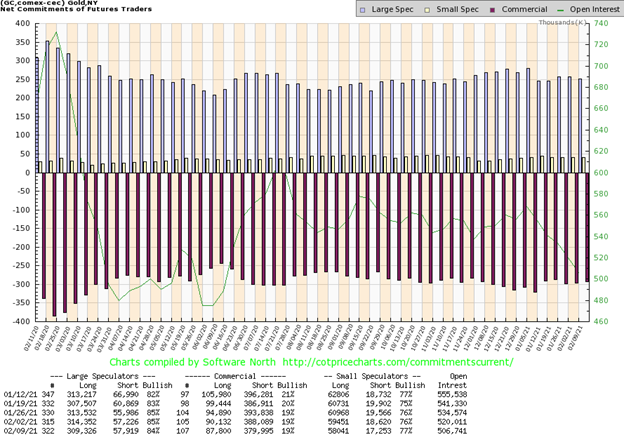Click the 740 label on right axis
624x435 pixels.
click(x=601, y=23)
